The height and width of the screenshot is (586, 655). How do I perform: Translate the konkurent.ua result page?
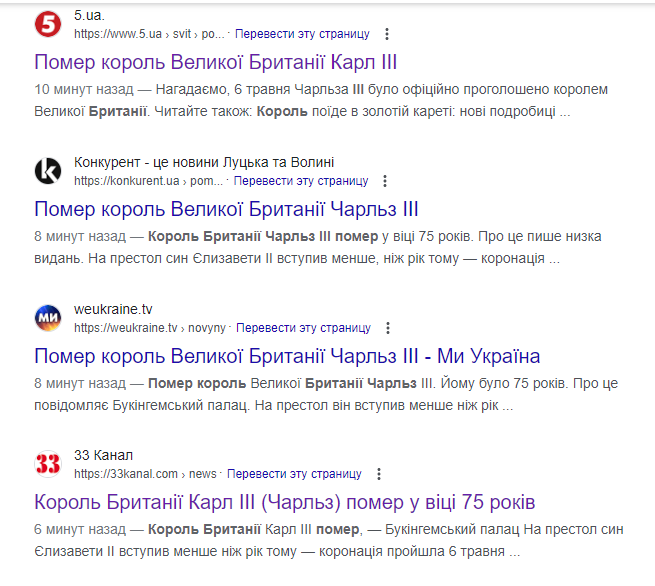click(x=301, y=181)
